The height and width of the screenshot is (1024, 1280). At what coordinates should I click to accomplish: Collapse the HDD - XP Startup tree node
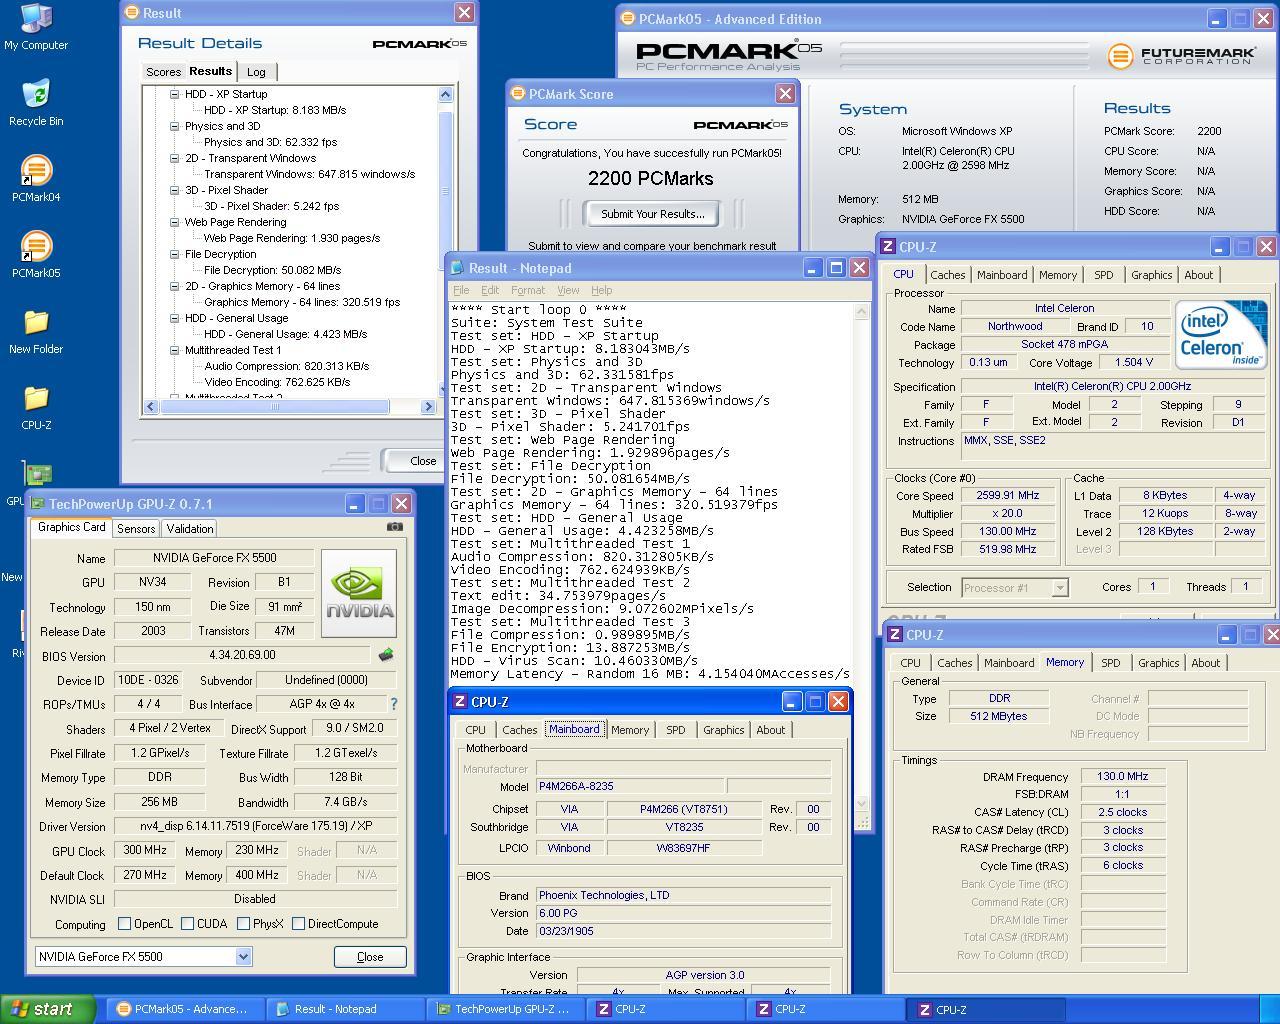(174, 94)
